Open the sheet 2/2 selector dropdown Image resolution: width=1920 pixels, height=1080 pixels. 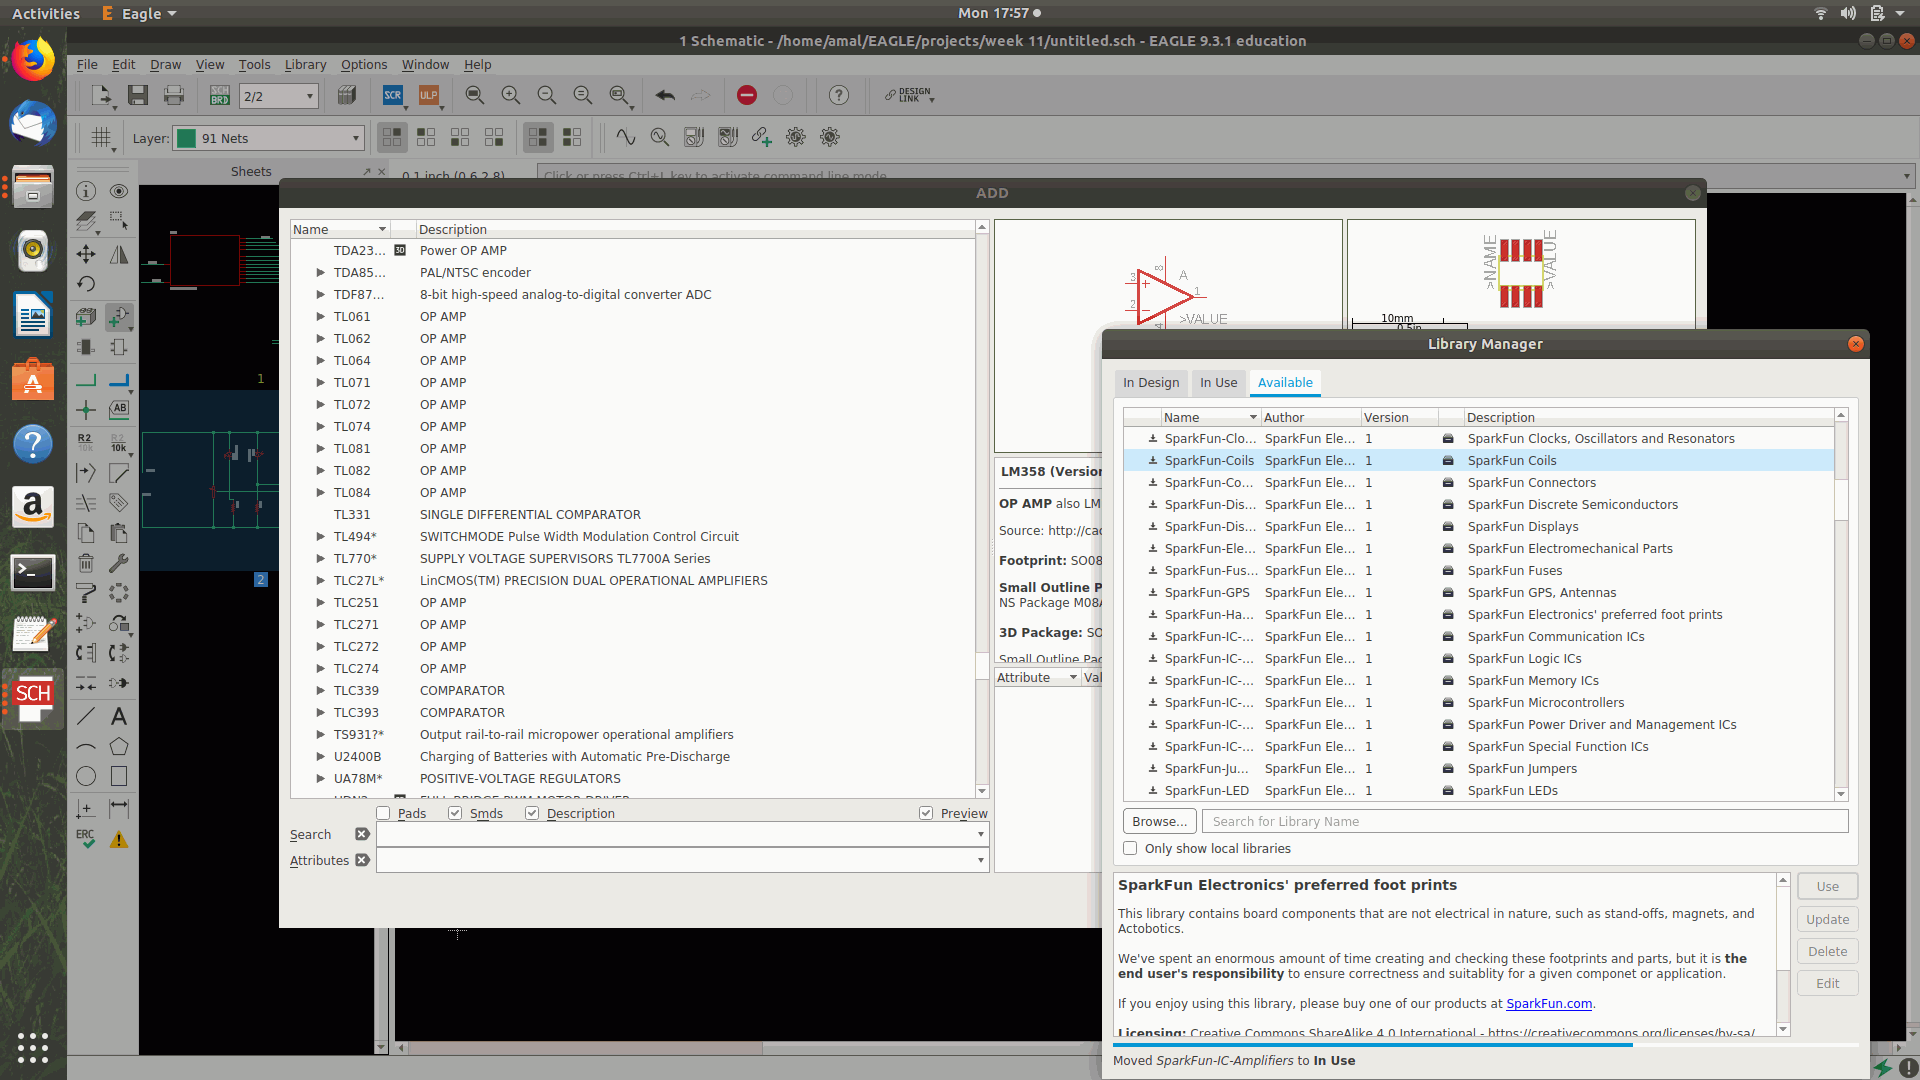(x=278, y=96)
